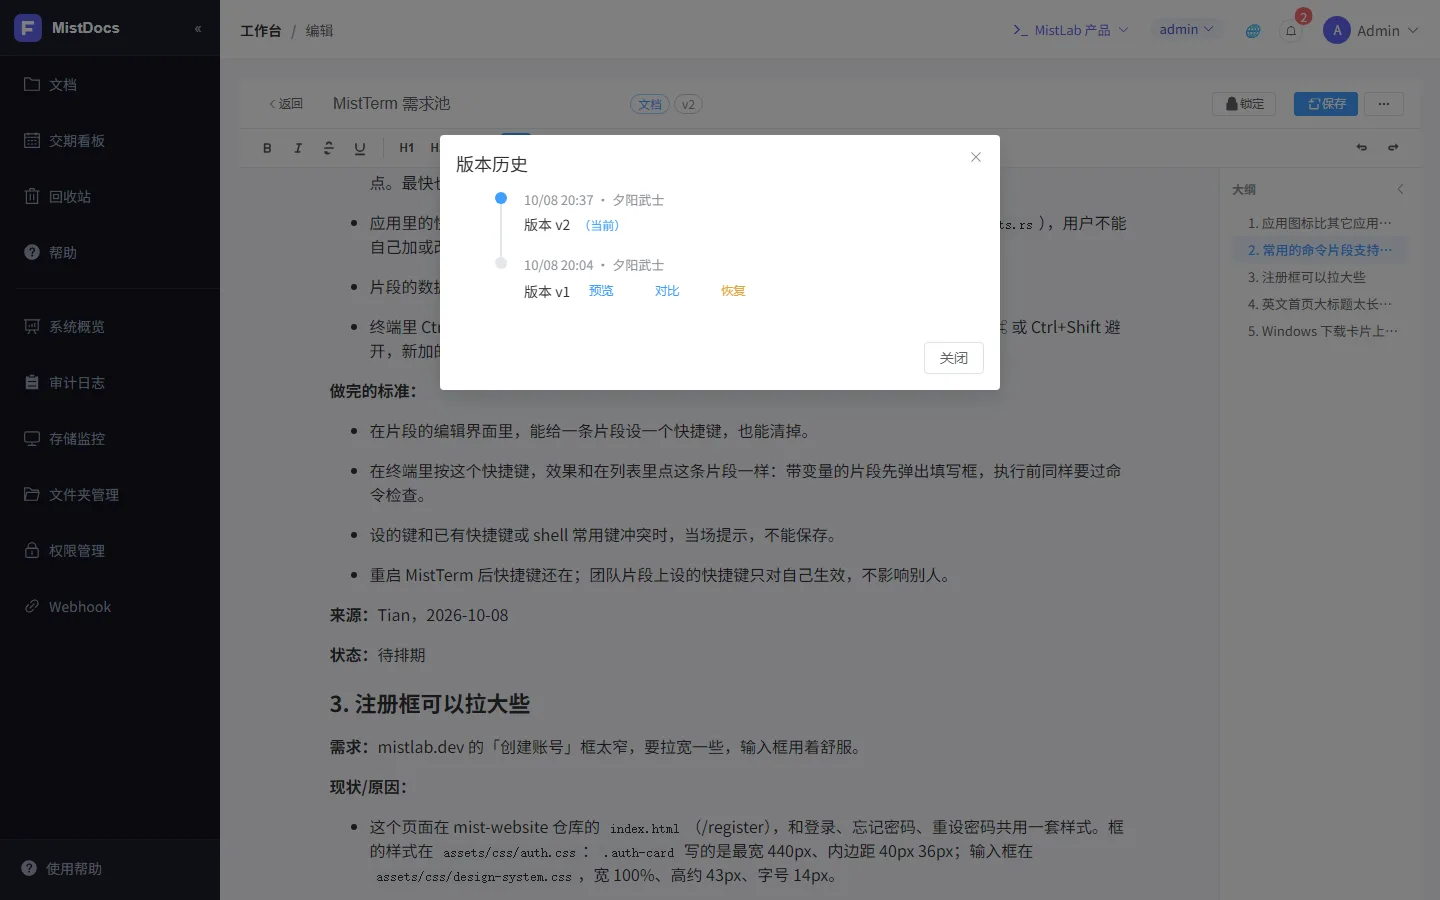Expand the MistLab 产品 workspace dropdown
1440x900 pixels.
coord(1071,30)
